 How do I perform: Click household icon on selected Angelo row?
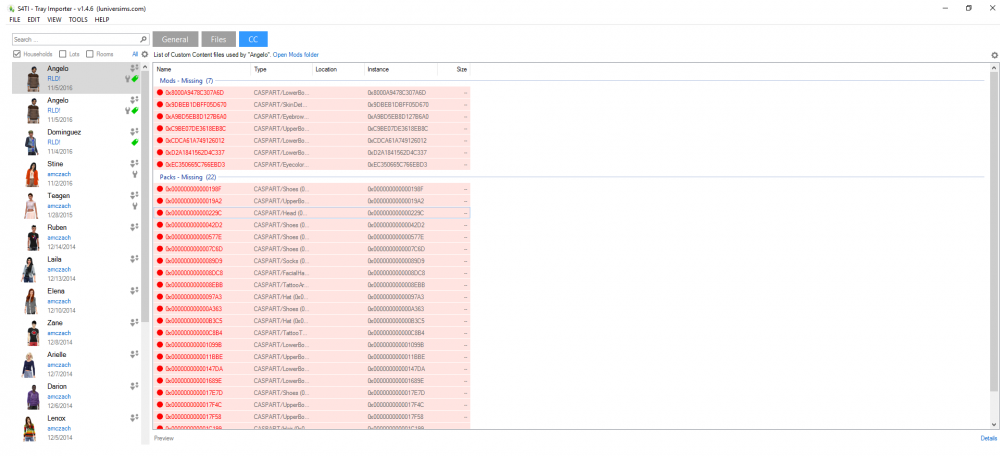click(134, 68)
